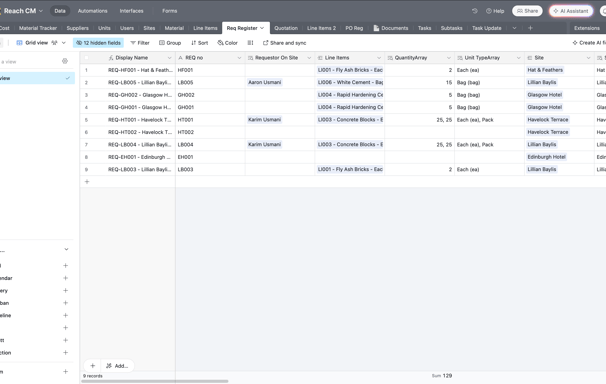Show all tables list chevron
Screen dimensions: 606x384
pyautogui.click(x=514, y=28)
